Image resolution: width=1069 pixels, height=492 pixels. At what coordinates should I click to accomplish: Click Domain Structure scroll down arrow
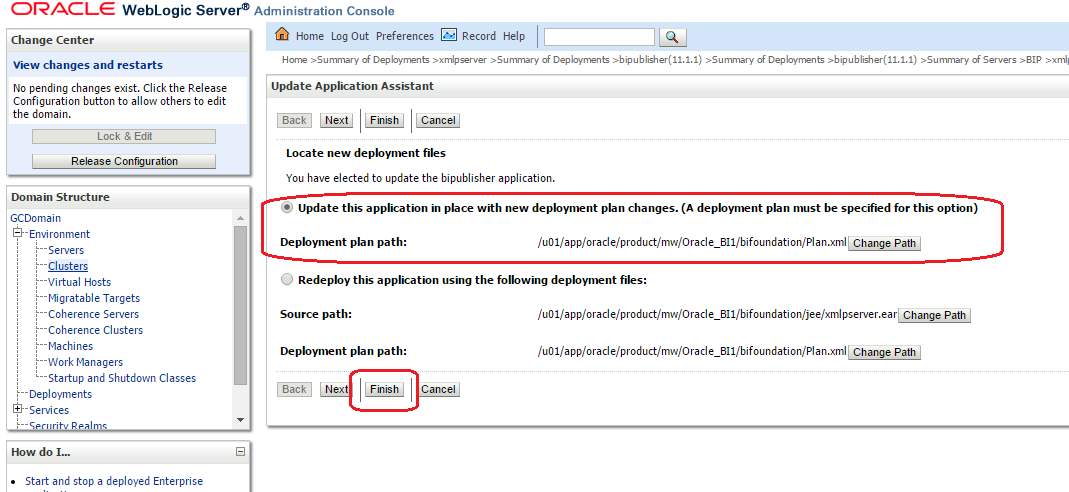(240, 419)
